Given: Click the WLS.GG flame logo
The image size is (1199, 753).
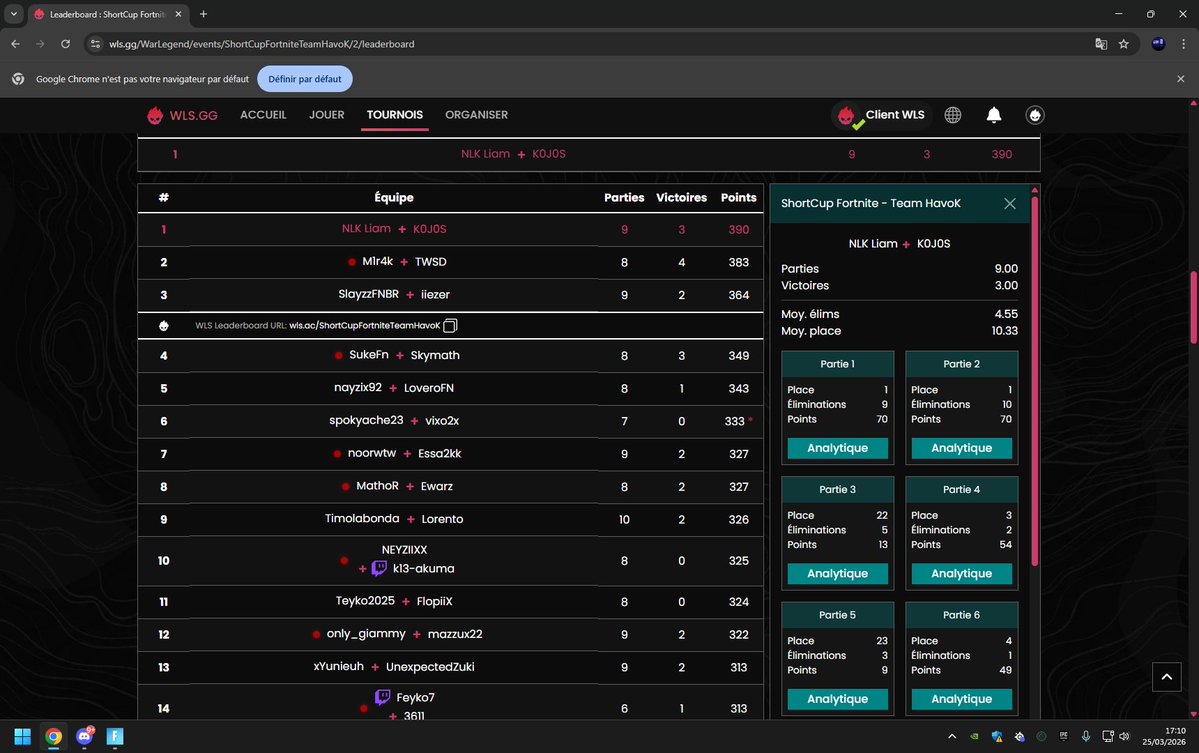Looking at the screenshot, I should pos(155,115).
